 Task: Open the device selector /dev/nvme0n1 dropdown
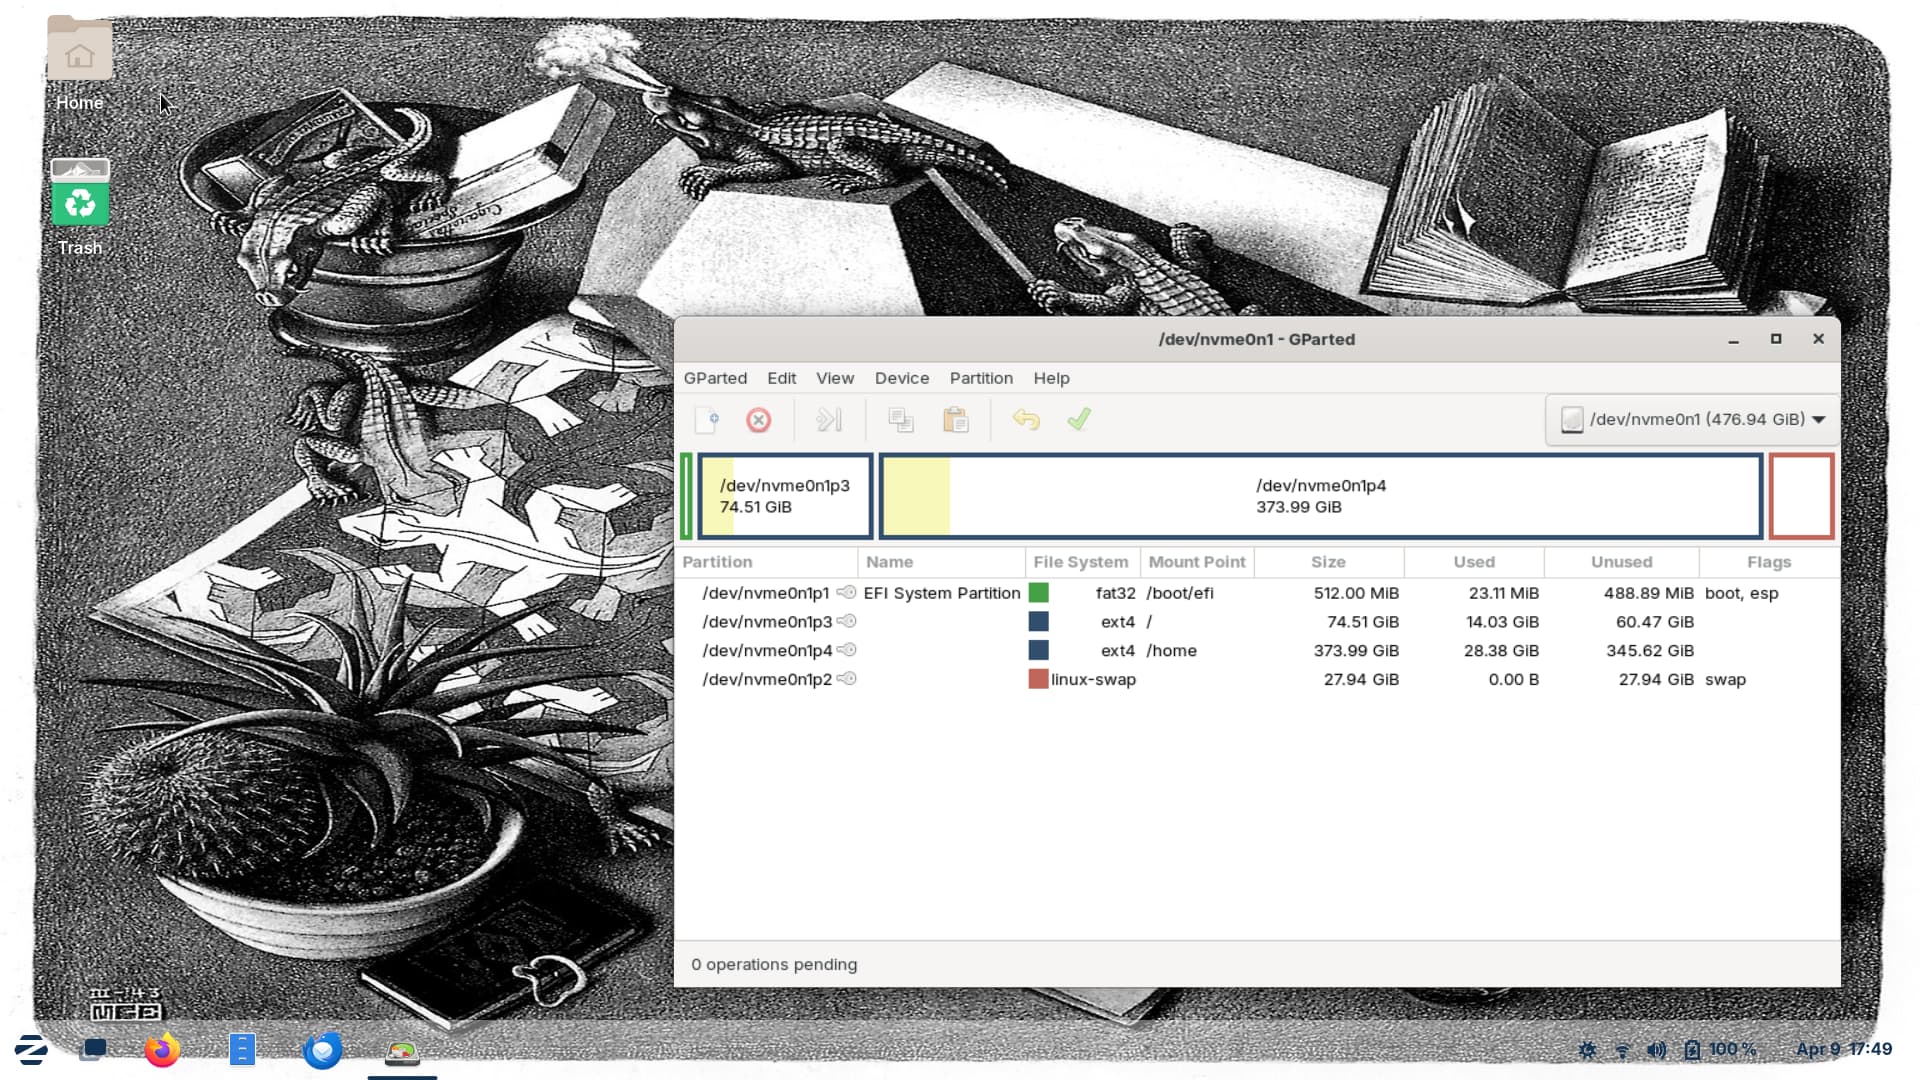pos(1692,420)
